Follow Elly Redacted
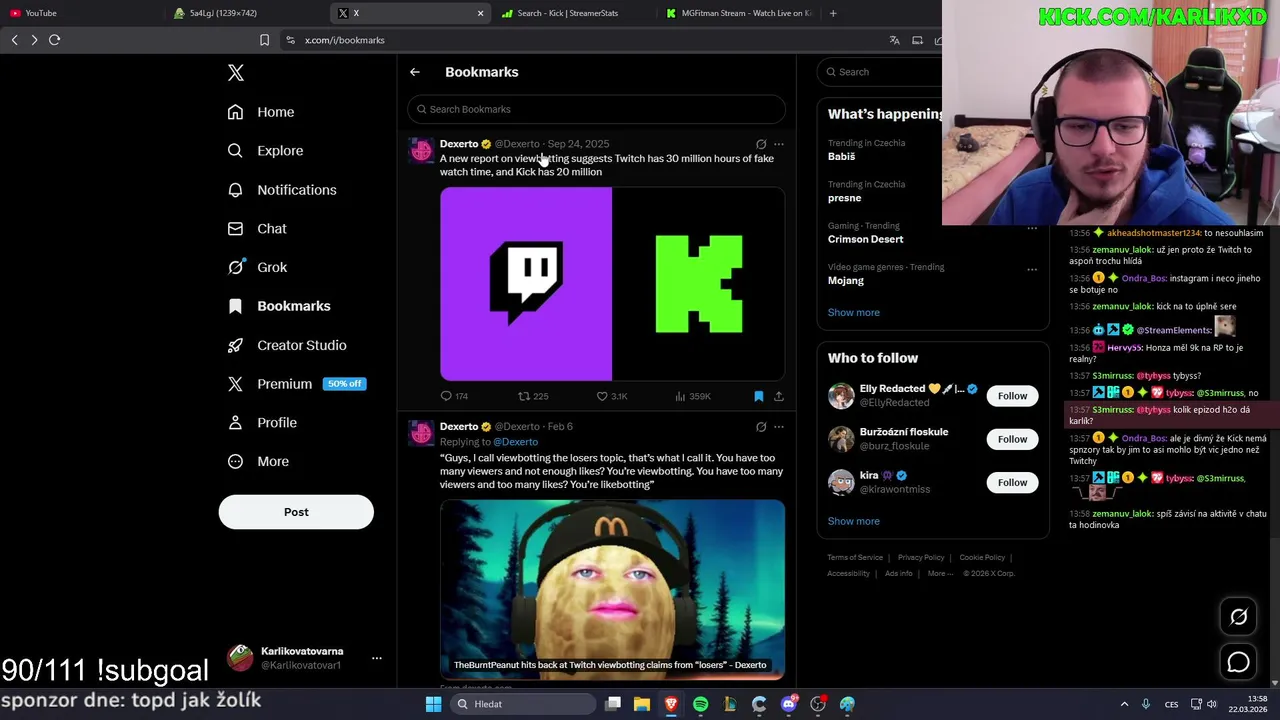Image resolution: width=1280 pixels, height=720 pixels. 1012,396
